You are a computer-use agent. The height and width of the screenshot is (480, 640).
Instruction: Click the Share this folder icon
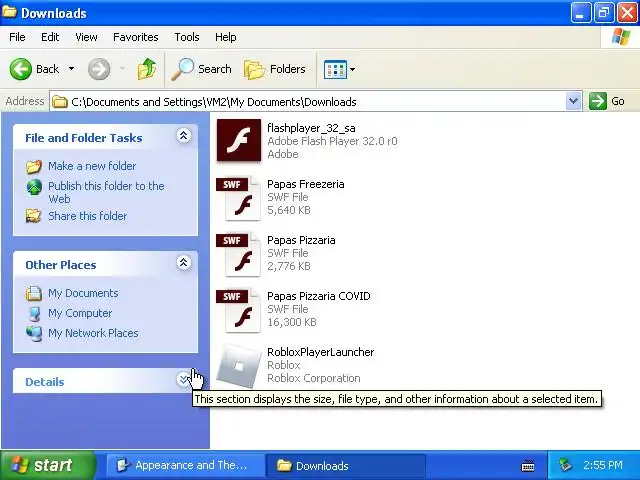(x=34, y=216)
